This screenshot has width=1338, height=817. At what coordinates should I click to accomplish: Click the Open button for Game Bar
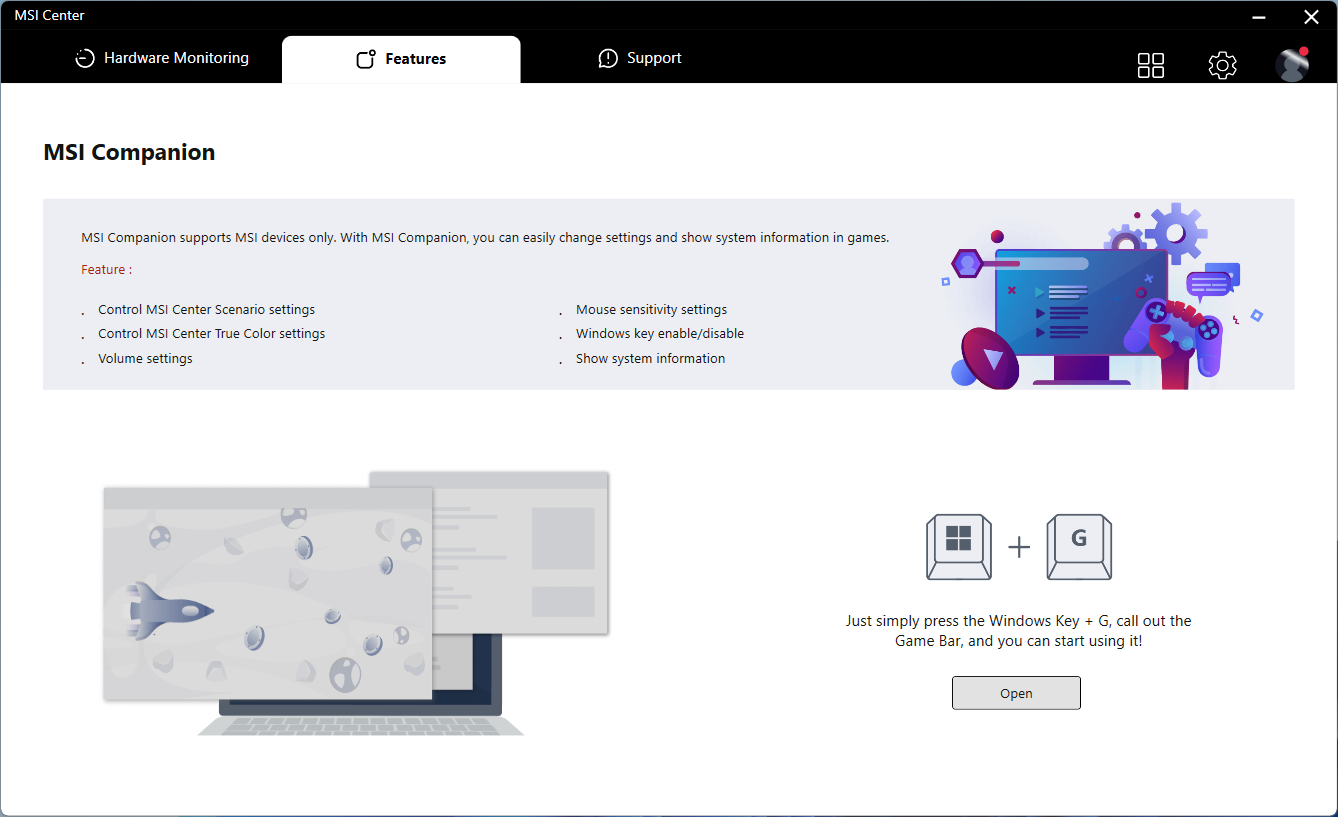coord(1016,693)
